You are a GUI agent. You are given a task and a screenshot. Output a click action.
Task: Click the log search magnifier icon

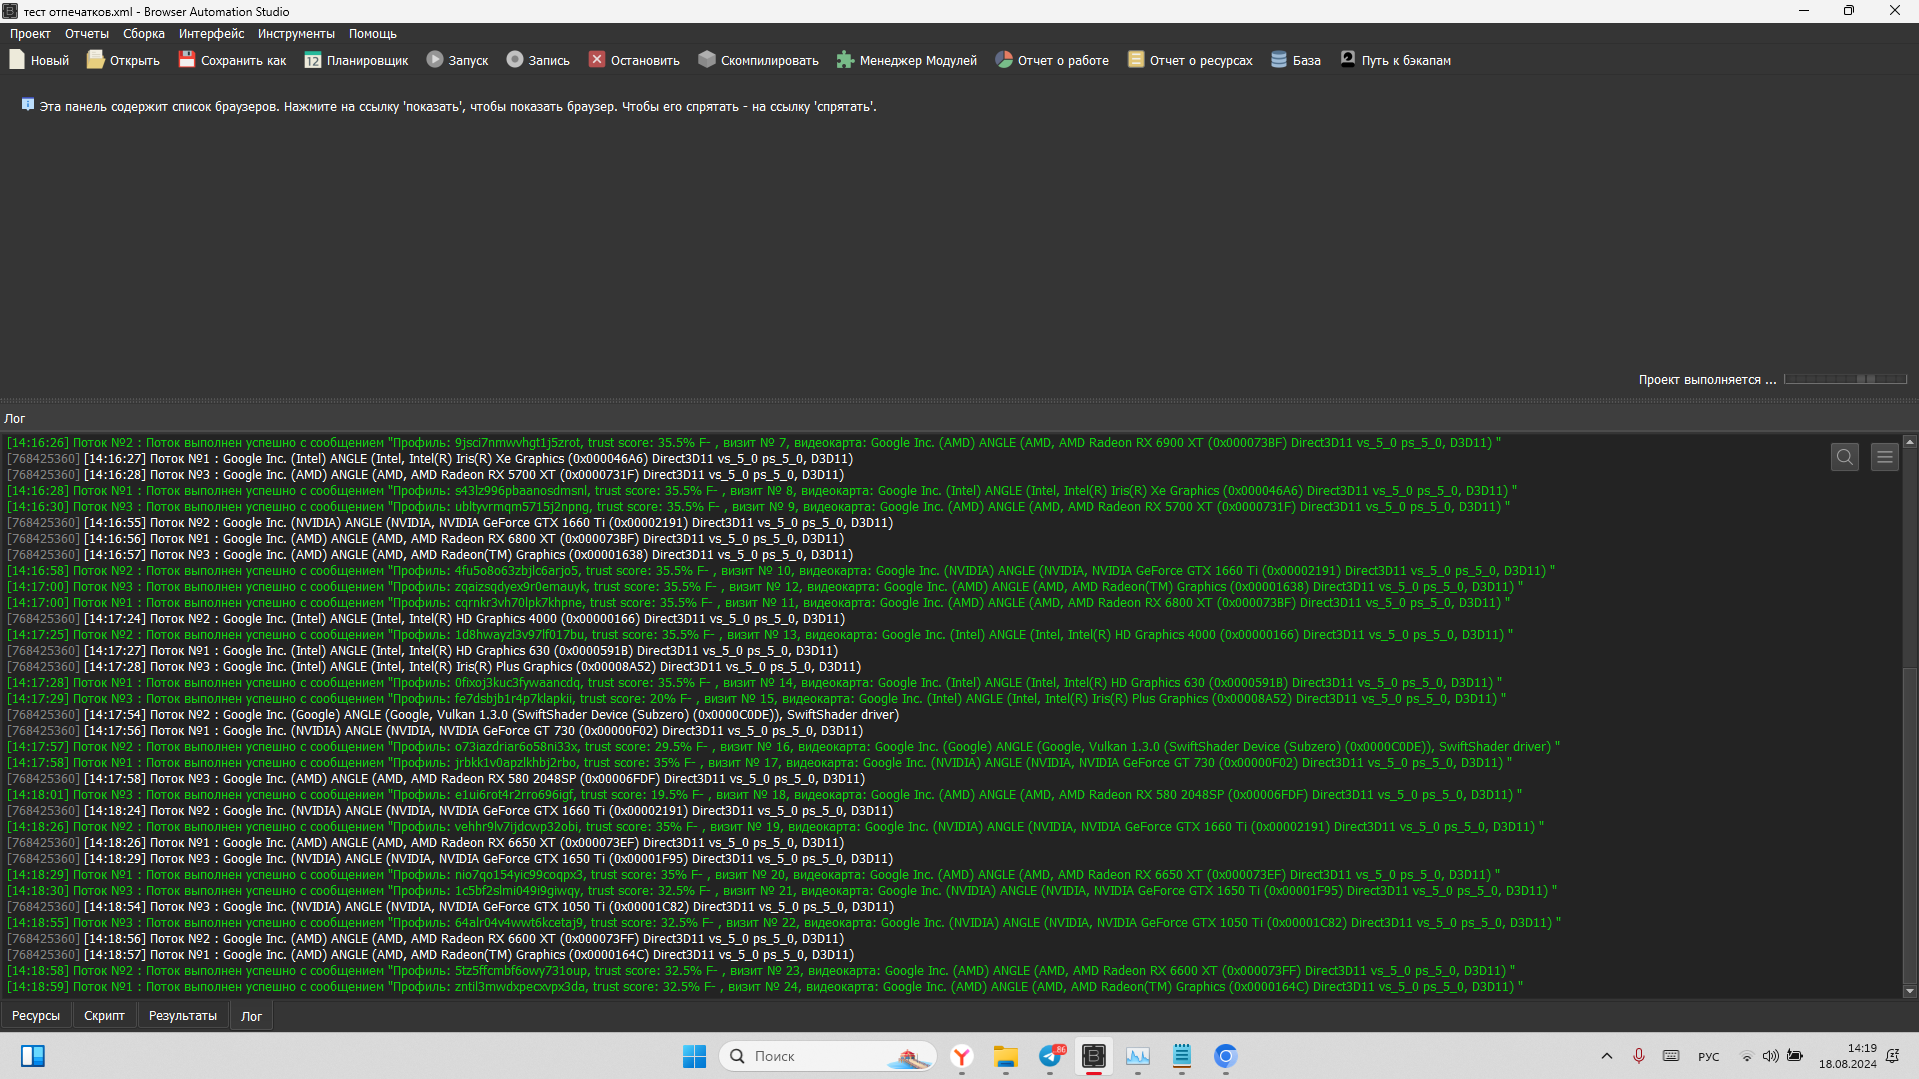pos(1845,457)
